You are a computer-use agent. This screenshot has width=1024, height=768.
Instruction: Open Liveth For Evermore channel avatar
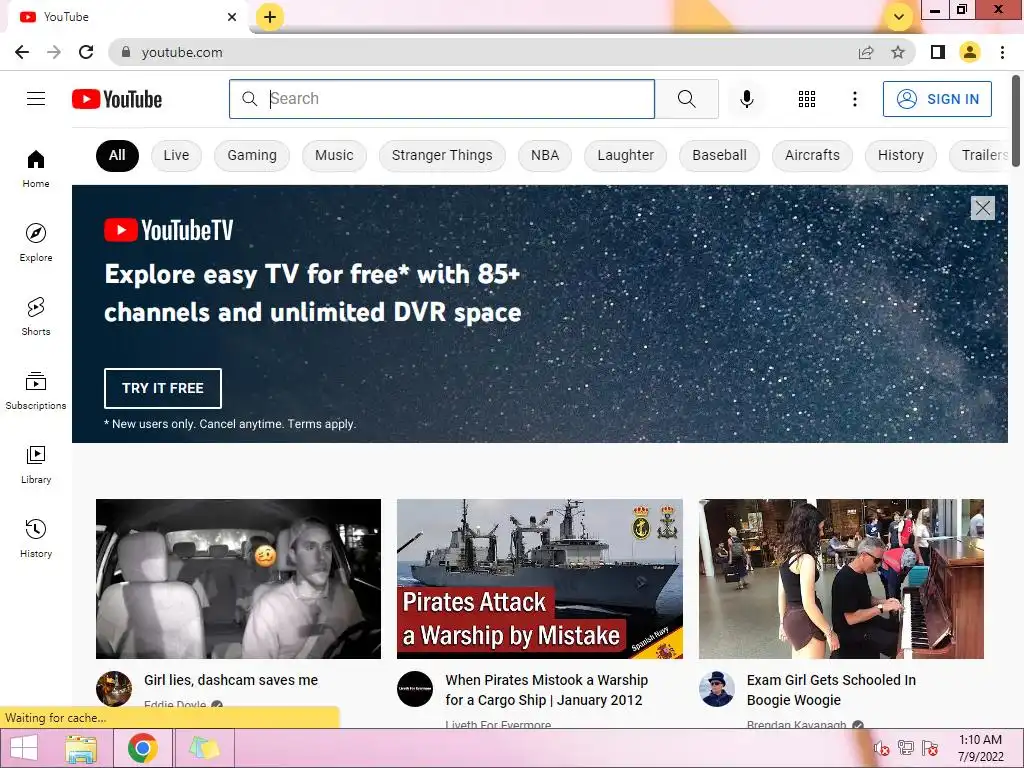click(x=415, y=689)
